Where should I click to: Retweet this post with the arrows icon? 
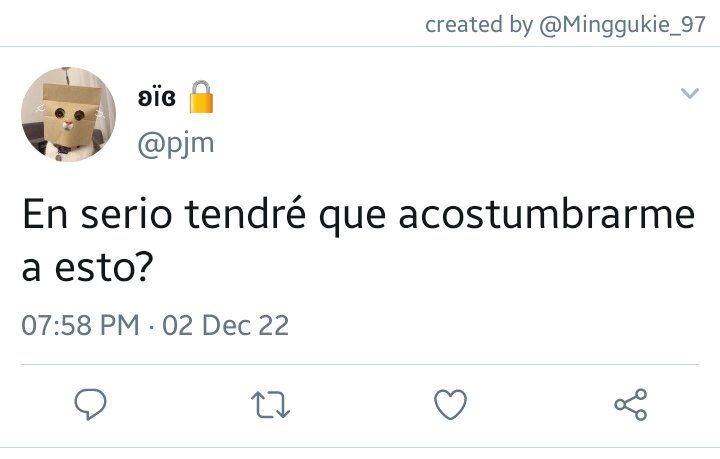click(270, 404)
